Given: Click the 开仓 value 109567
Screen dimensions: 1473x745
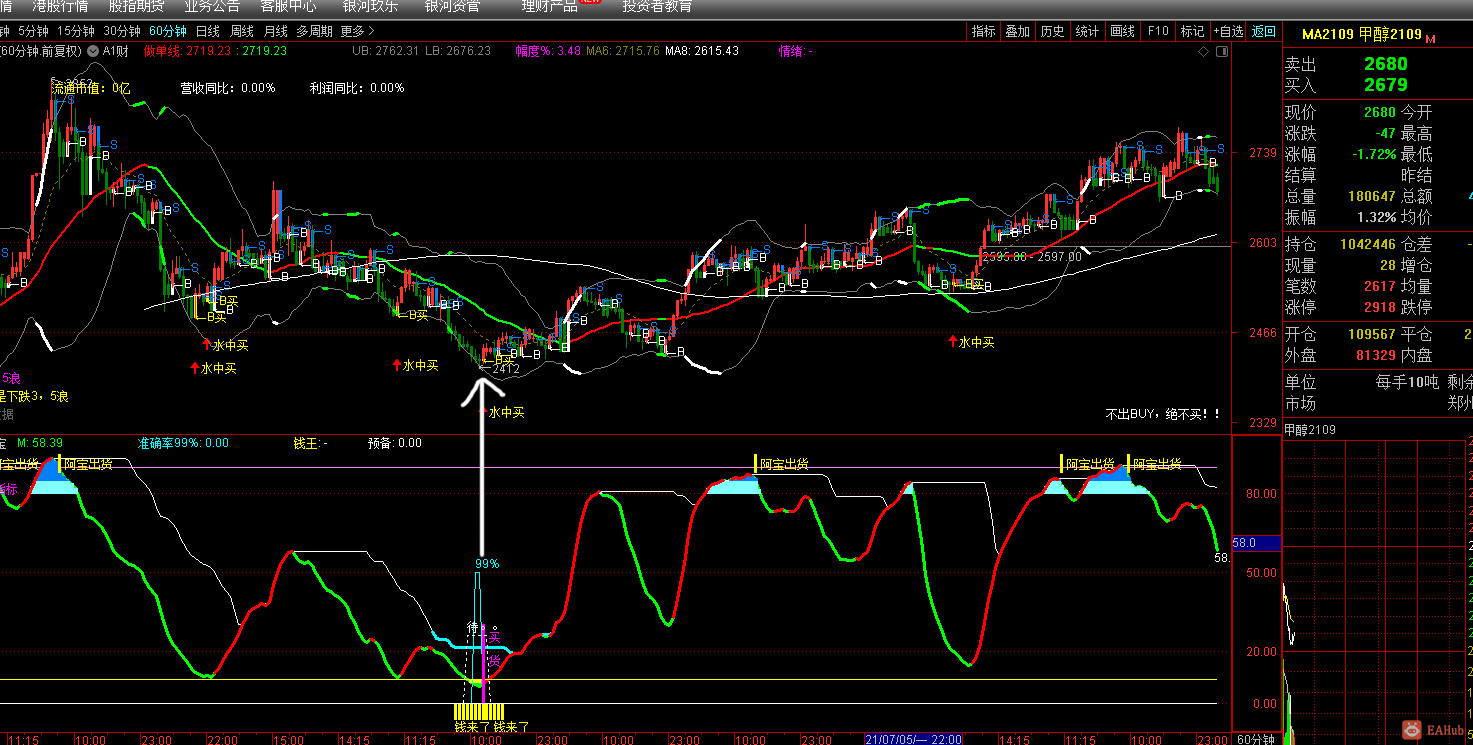Looking at the screenshot, I should [1372, 334].
